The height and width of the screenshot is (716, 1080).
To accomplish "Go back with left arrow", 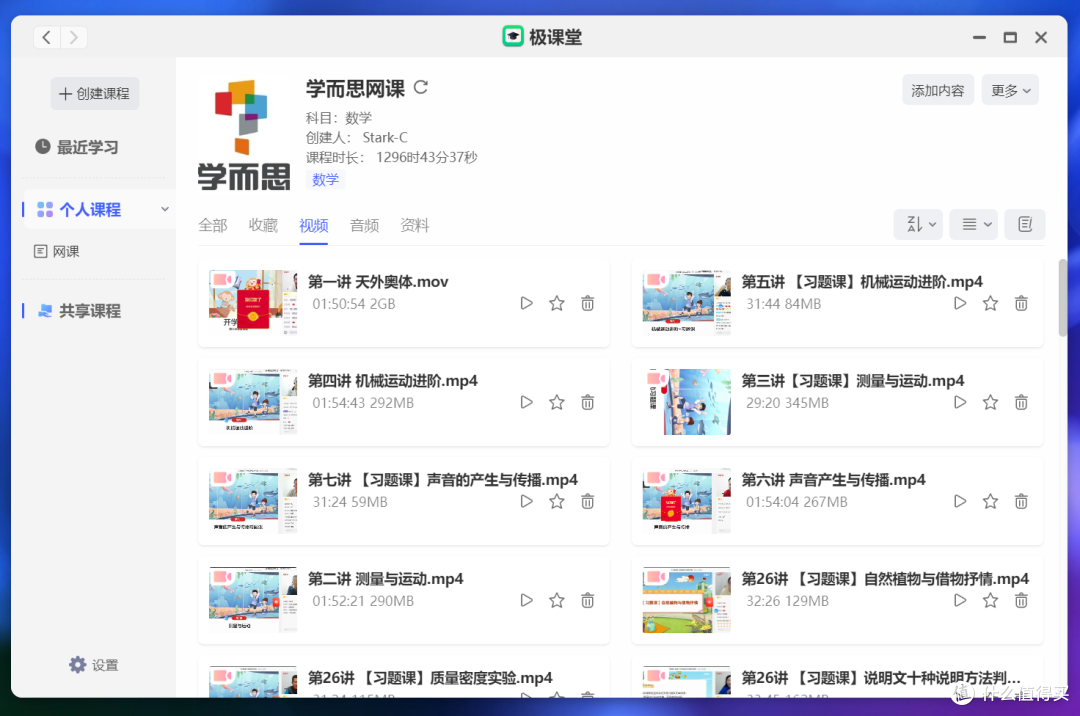I will tap(46, 37).
